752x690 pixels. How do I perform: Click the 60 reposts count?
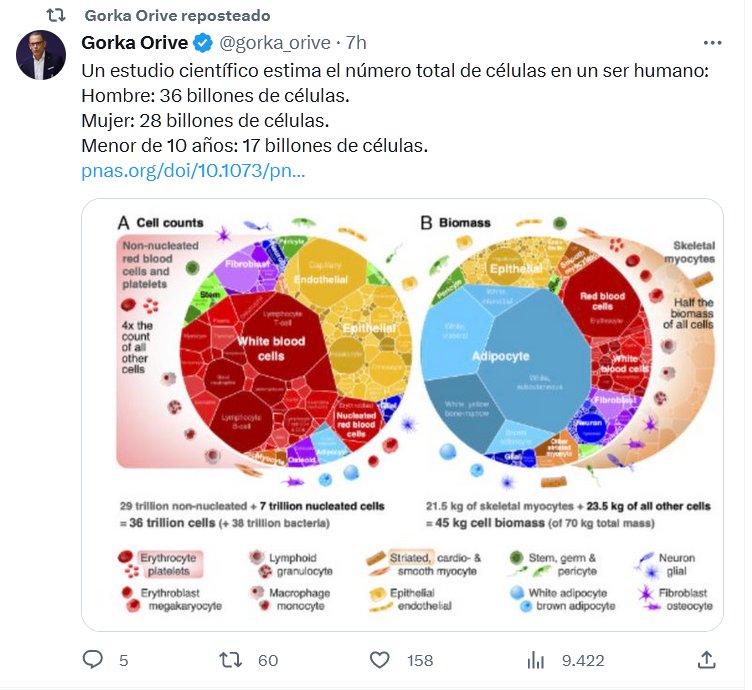pos(268,660)
